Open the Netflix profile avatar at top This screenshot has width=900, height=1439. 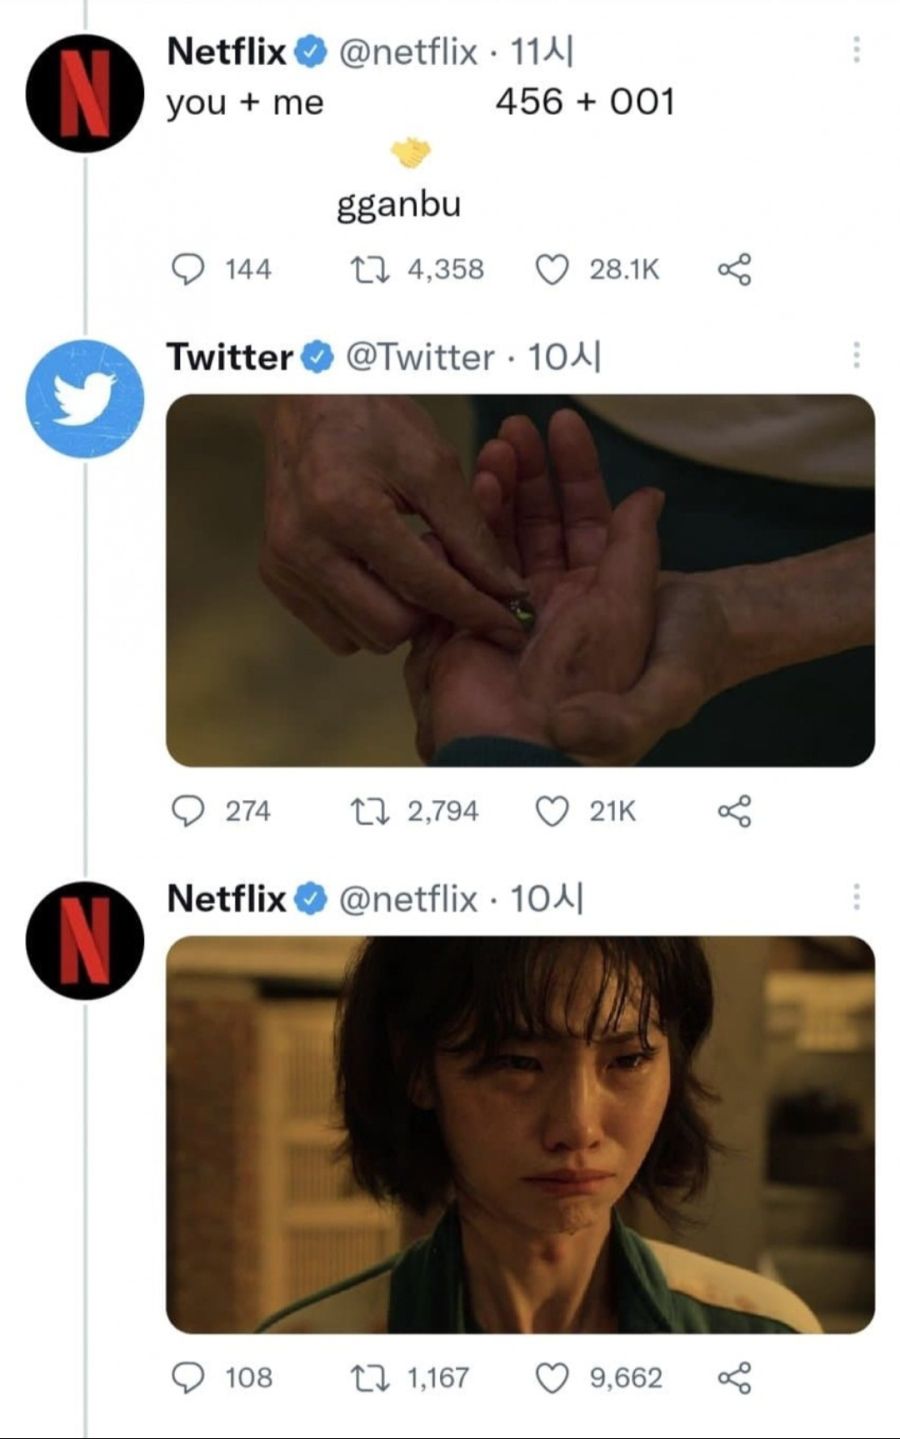[x=85, y=93]
